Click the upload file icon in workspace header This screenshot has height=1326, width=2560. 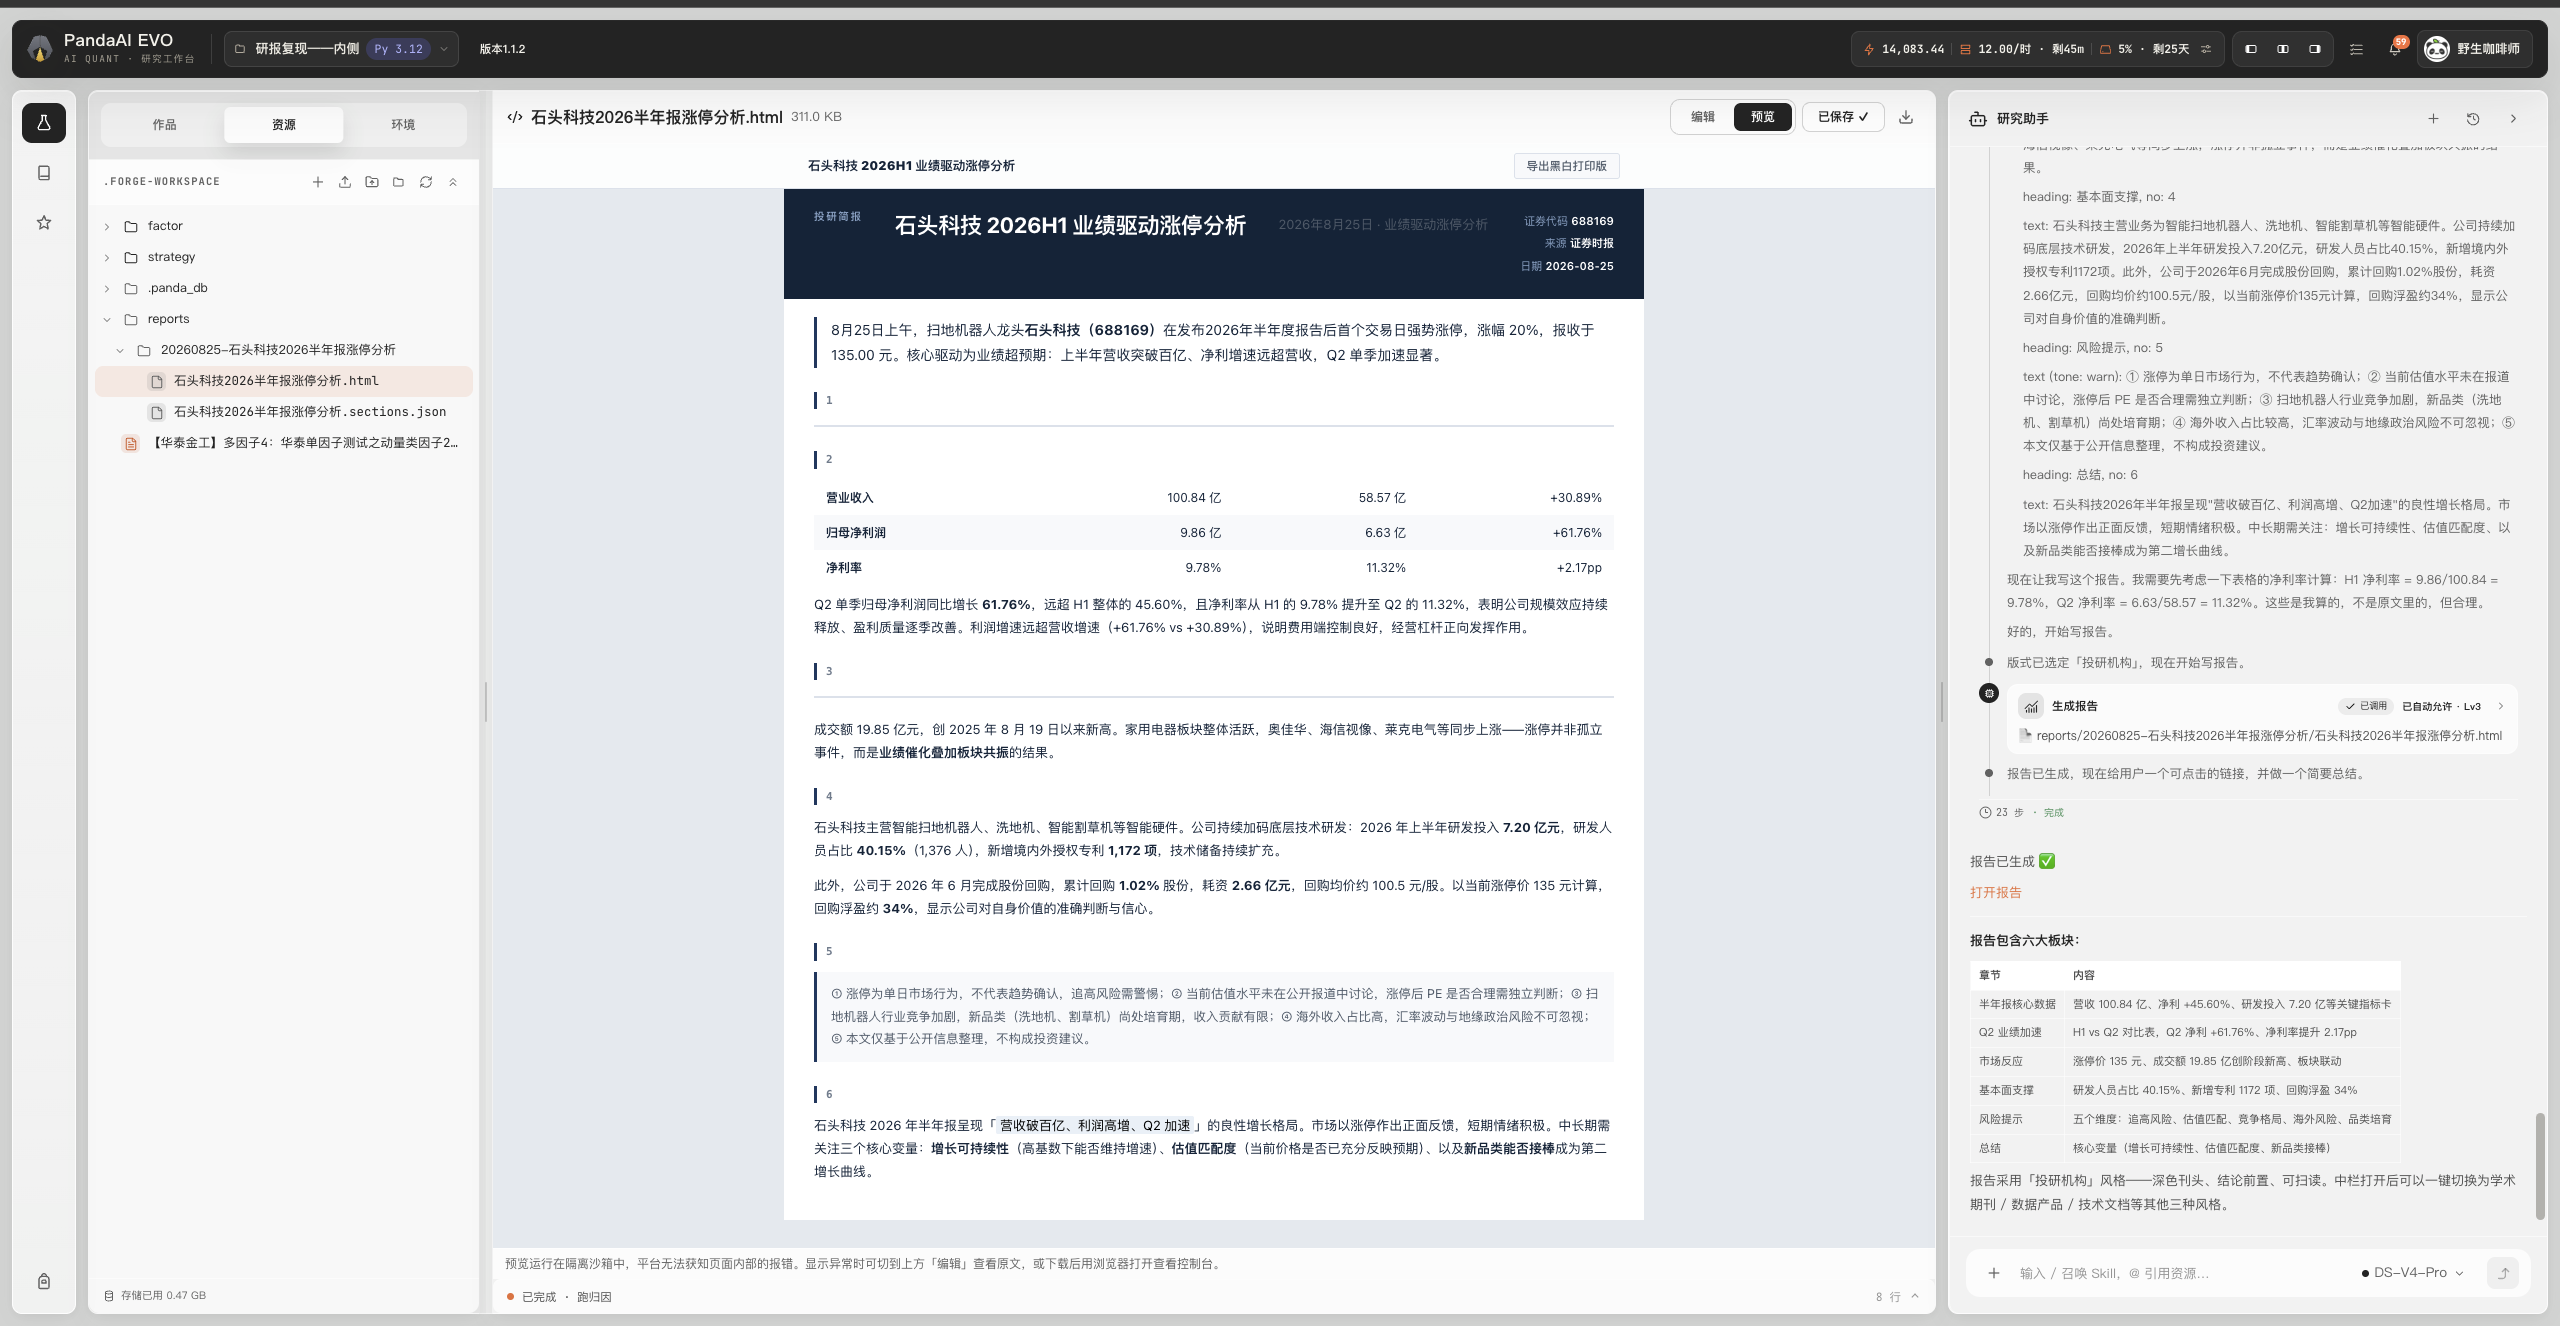[345, 182]
